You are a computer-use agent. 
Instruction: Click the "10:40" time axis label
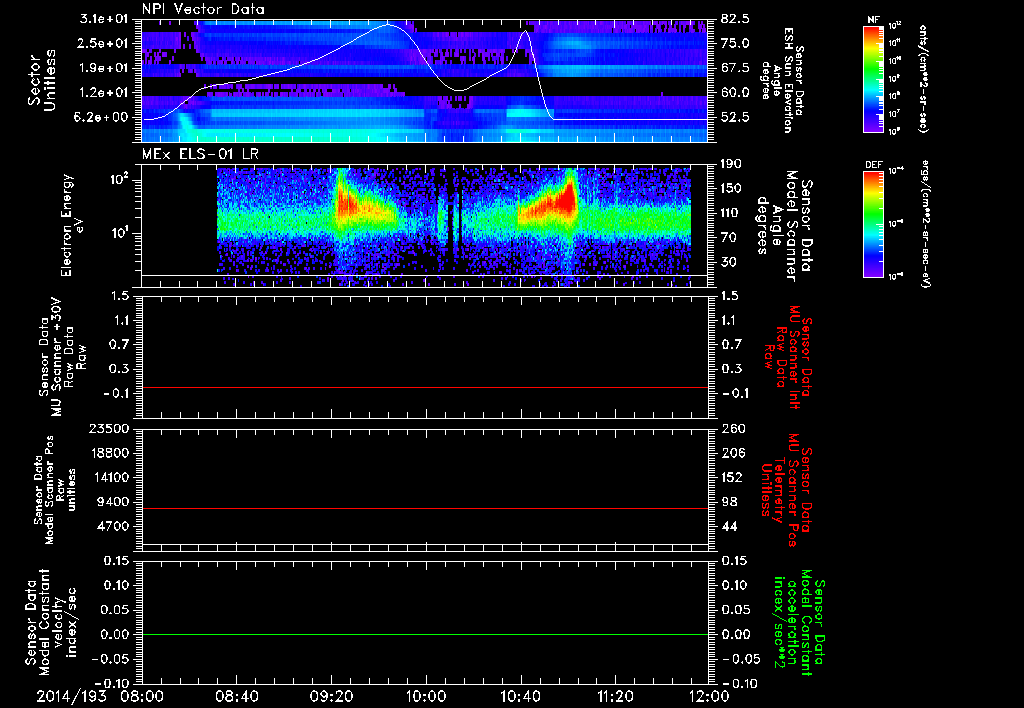click(520, 696)
